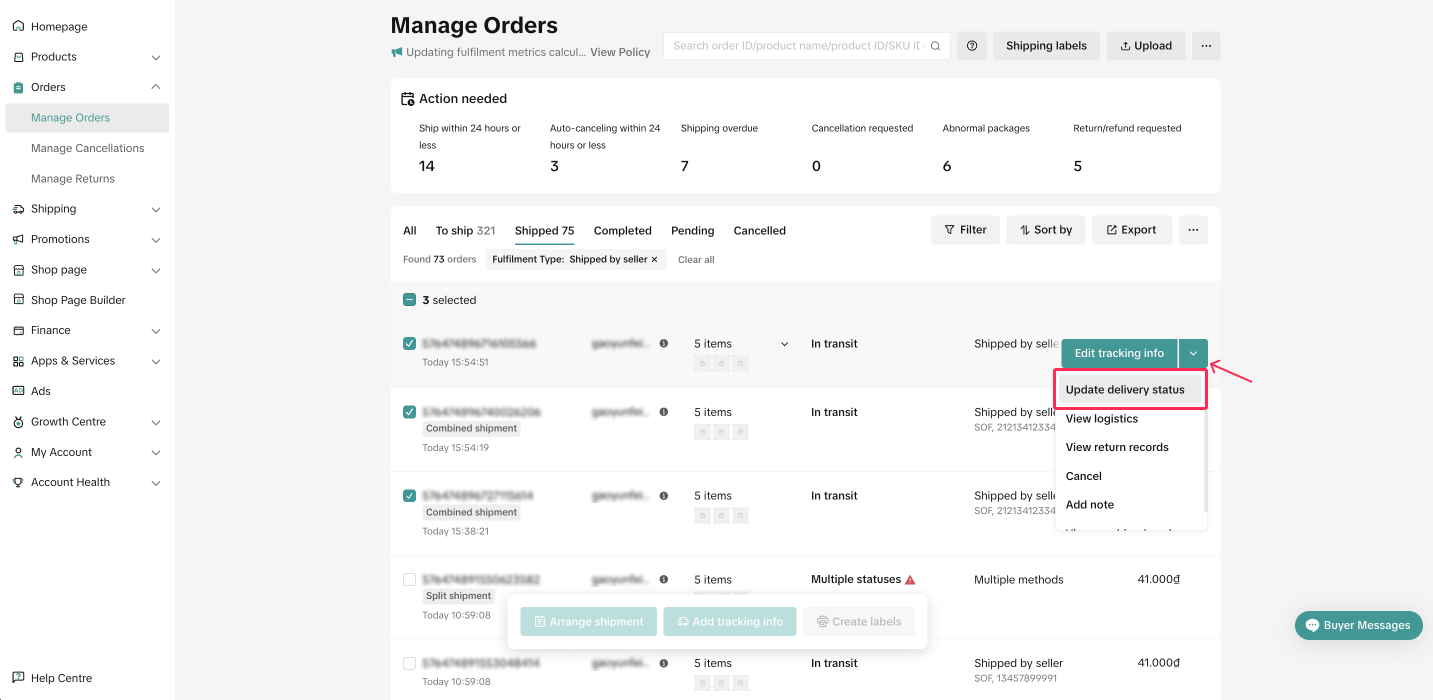Expand the Products sidebar menu
The width and height of the screenshot is (1433, 700).
pos(155,57)
